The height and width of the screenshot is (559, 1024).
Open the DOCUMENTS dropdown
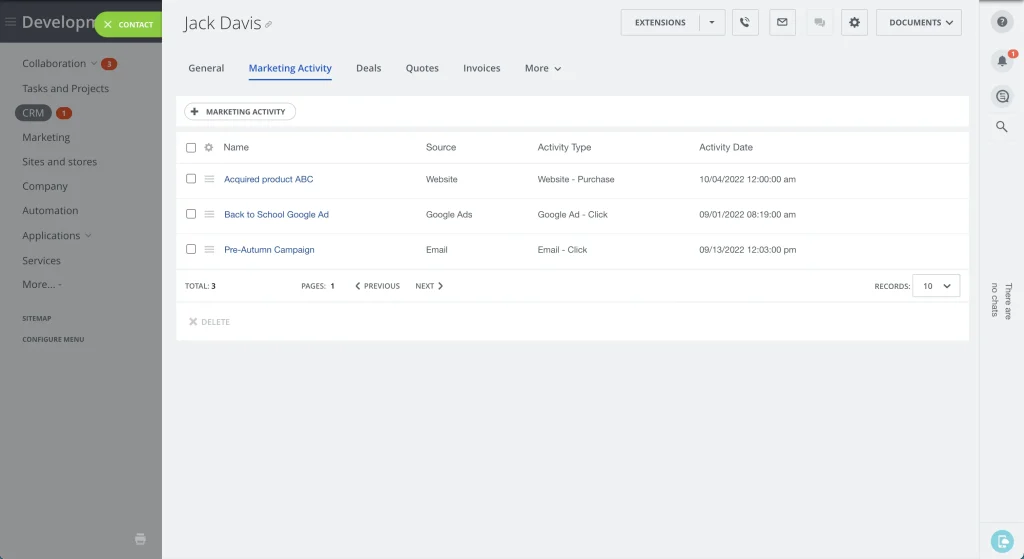pyautogui.click(x=919, y=22)
